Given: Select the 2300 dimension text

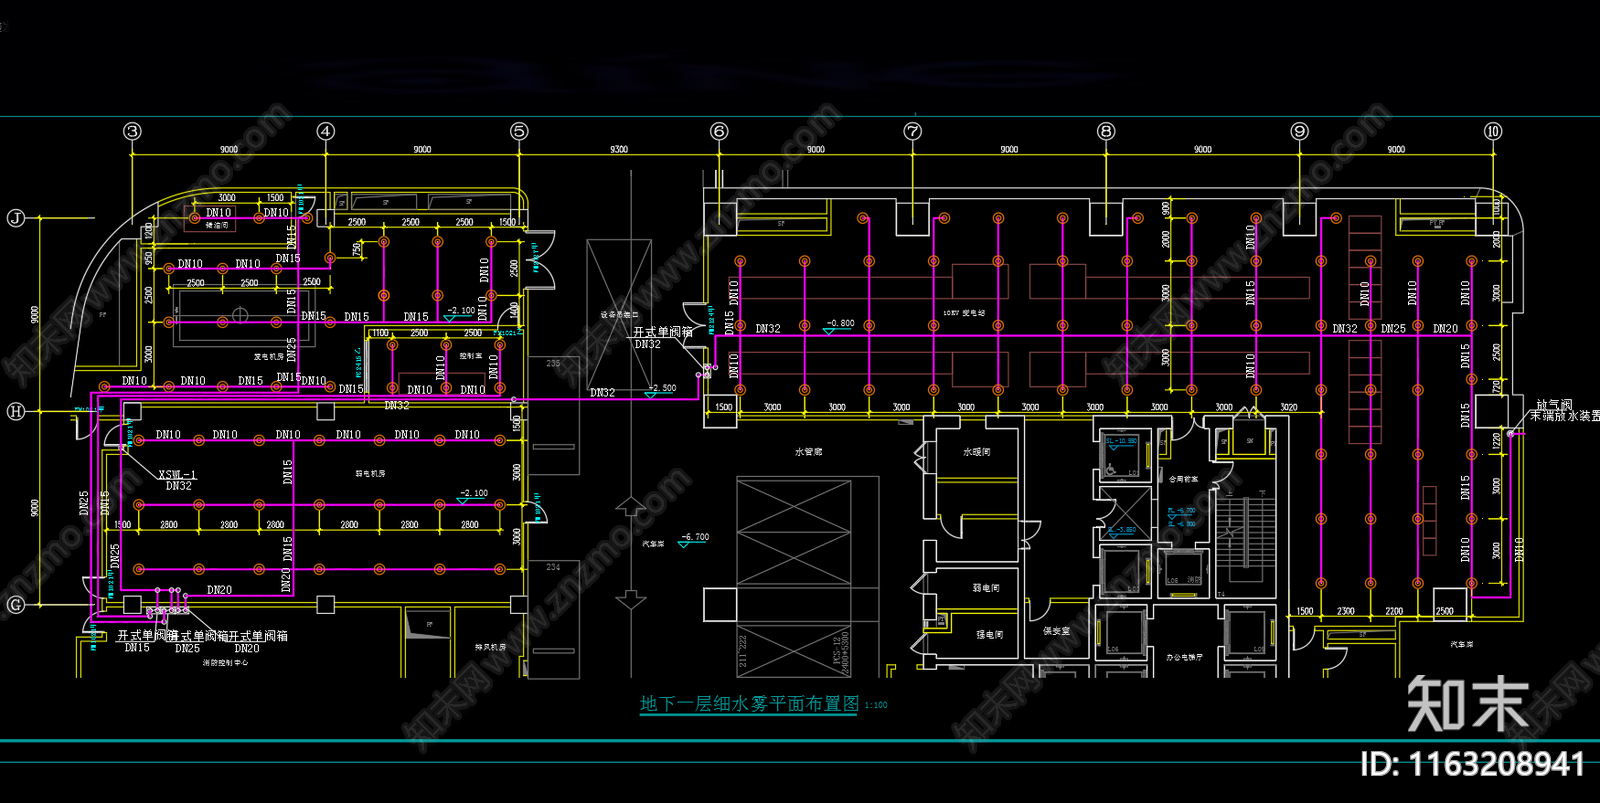Looking at the screenshot, I should tap(1346, 610).
